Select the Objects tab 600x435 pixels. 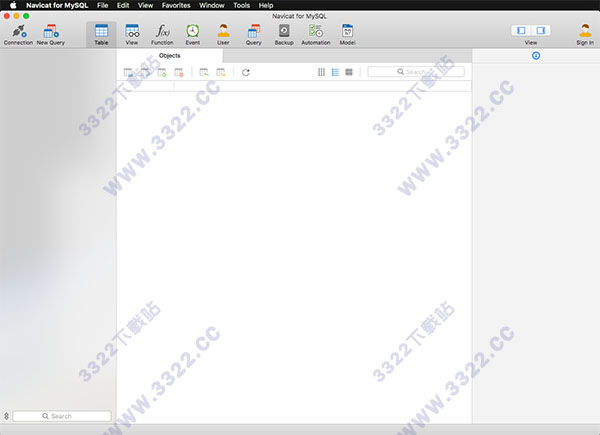click(170, 56)
